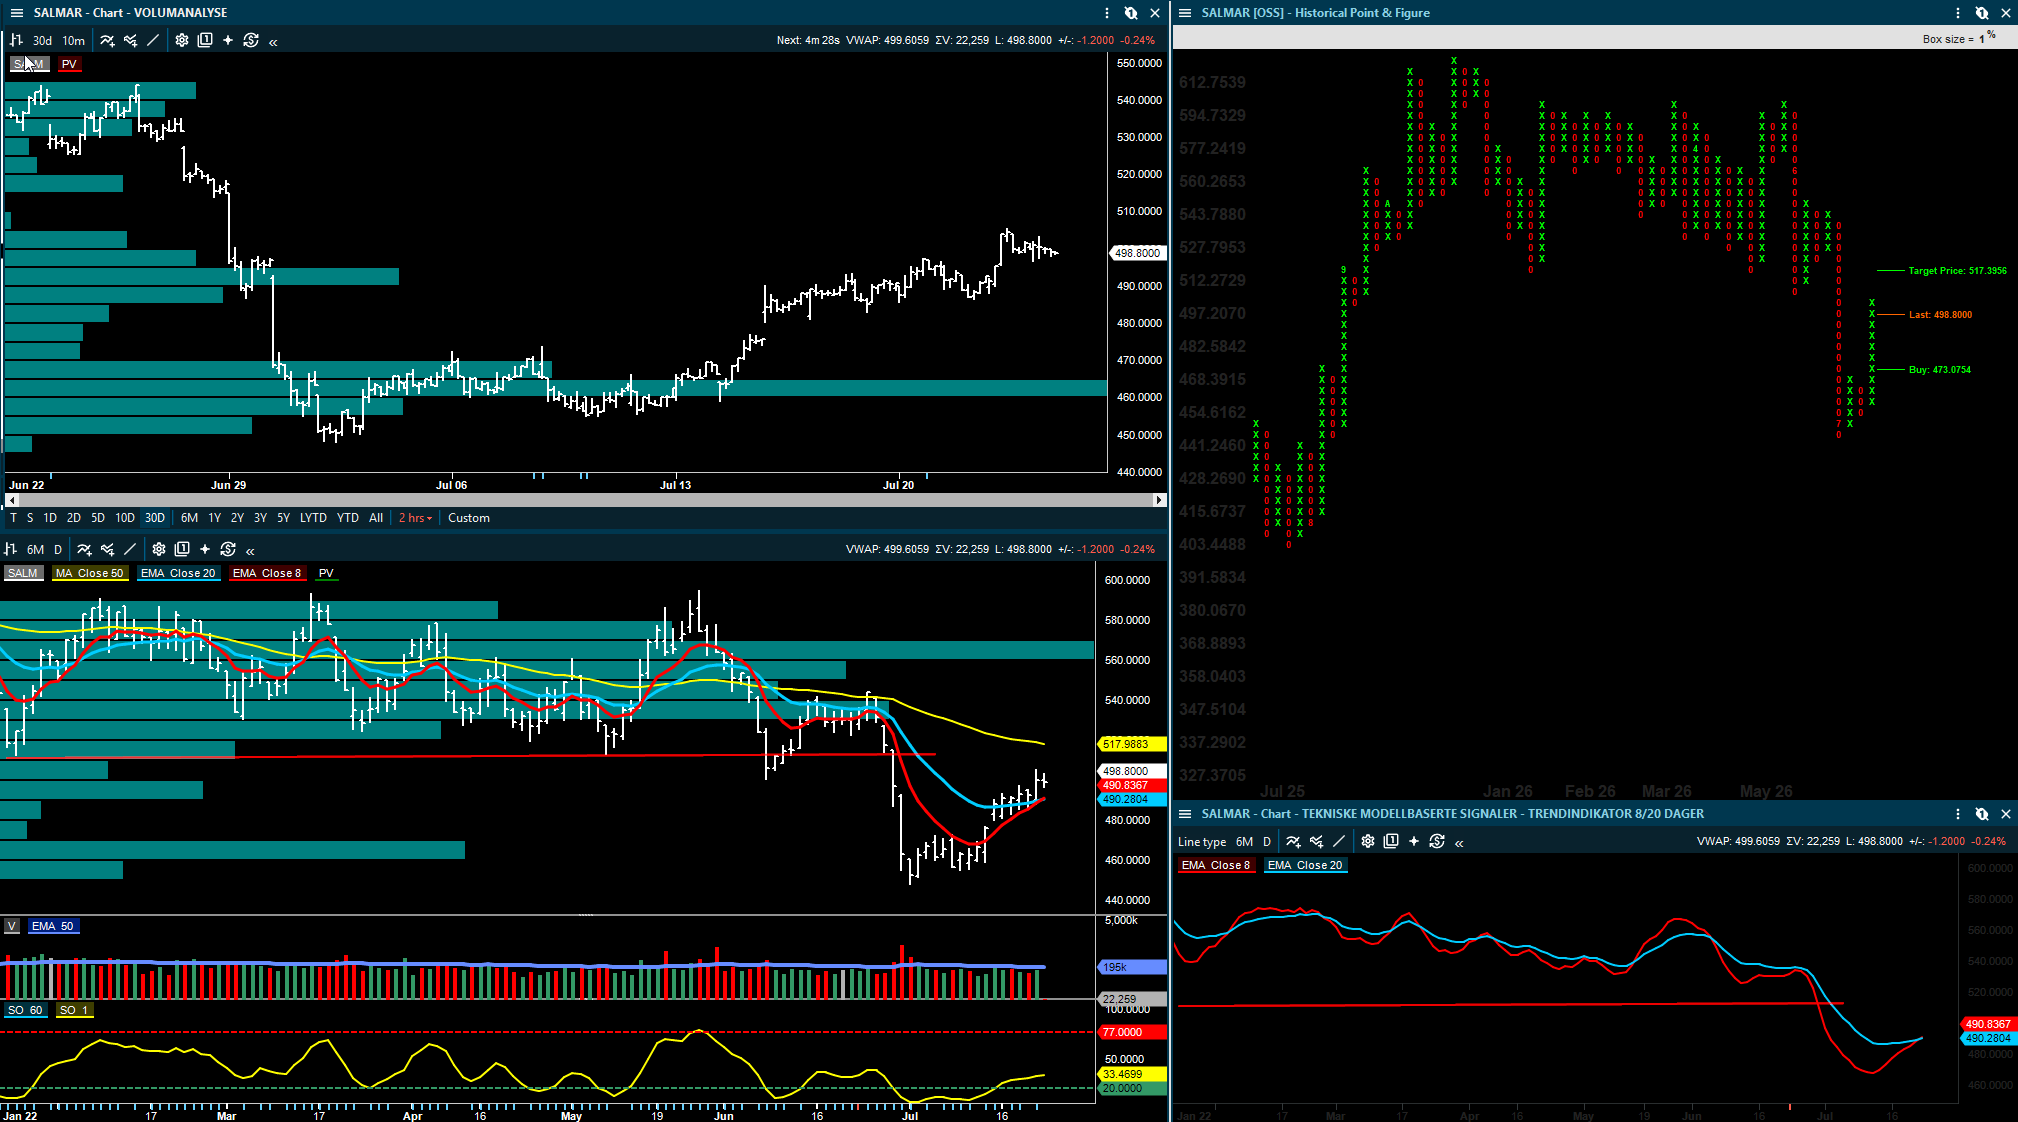Click bar chart type icon in the 6M chart toolbar
2018x1122 pixels.
click(10, 549)
